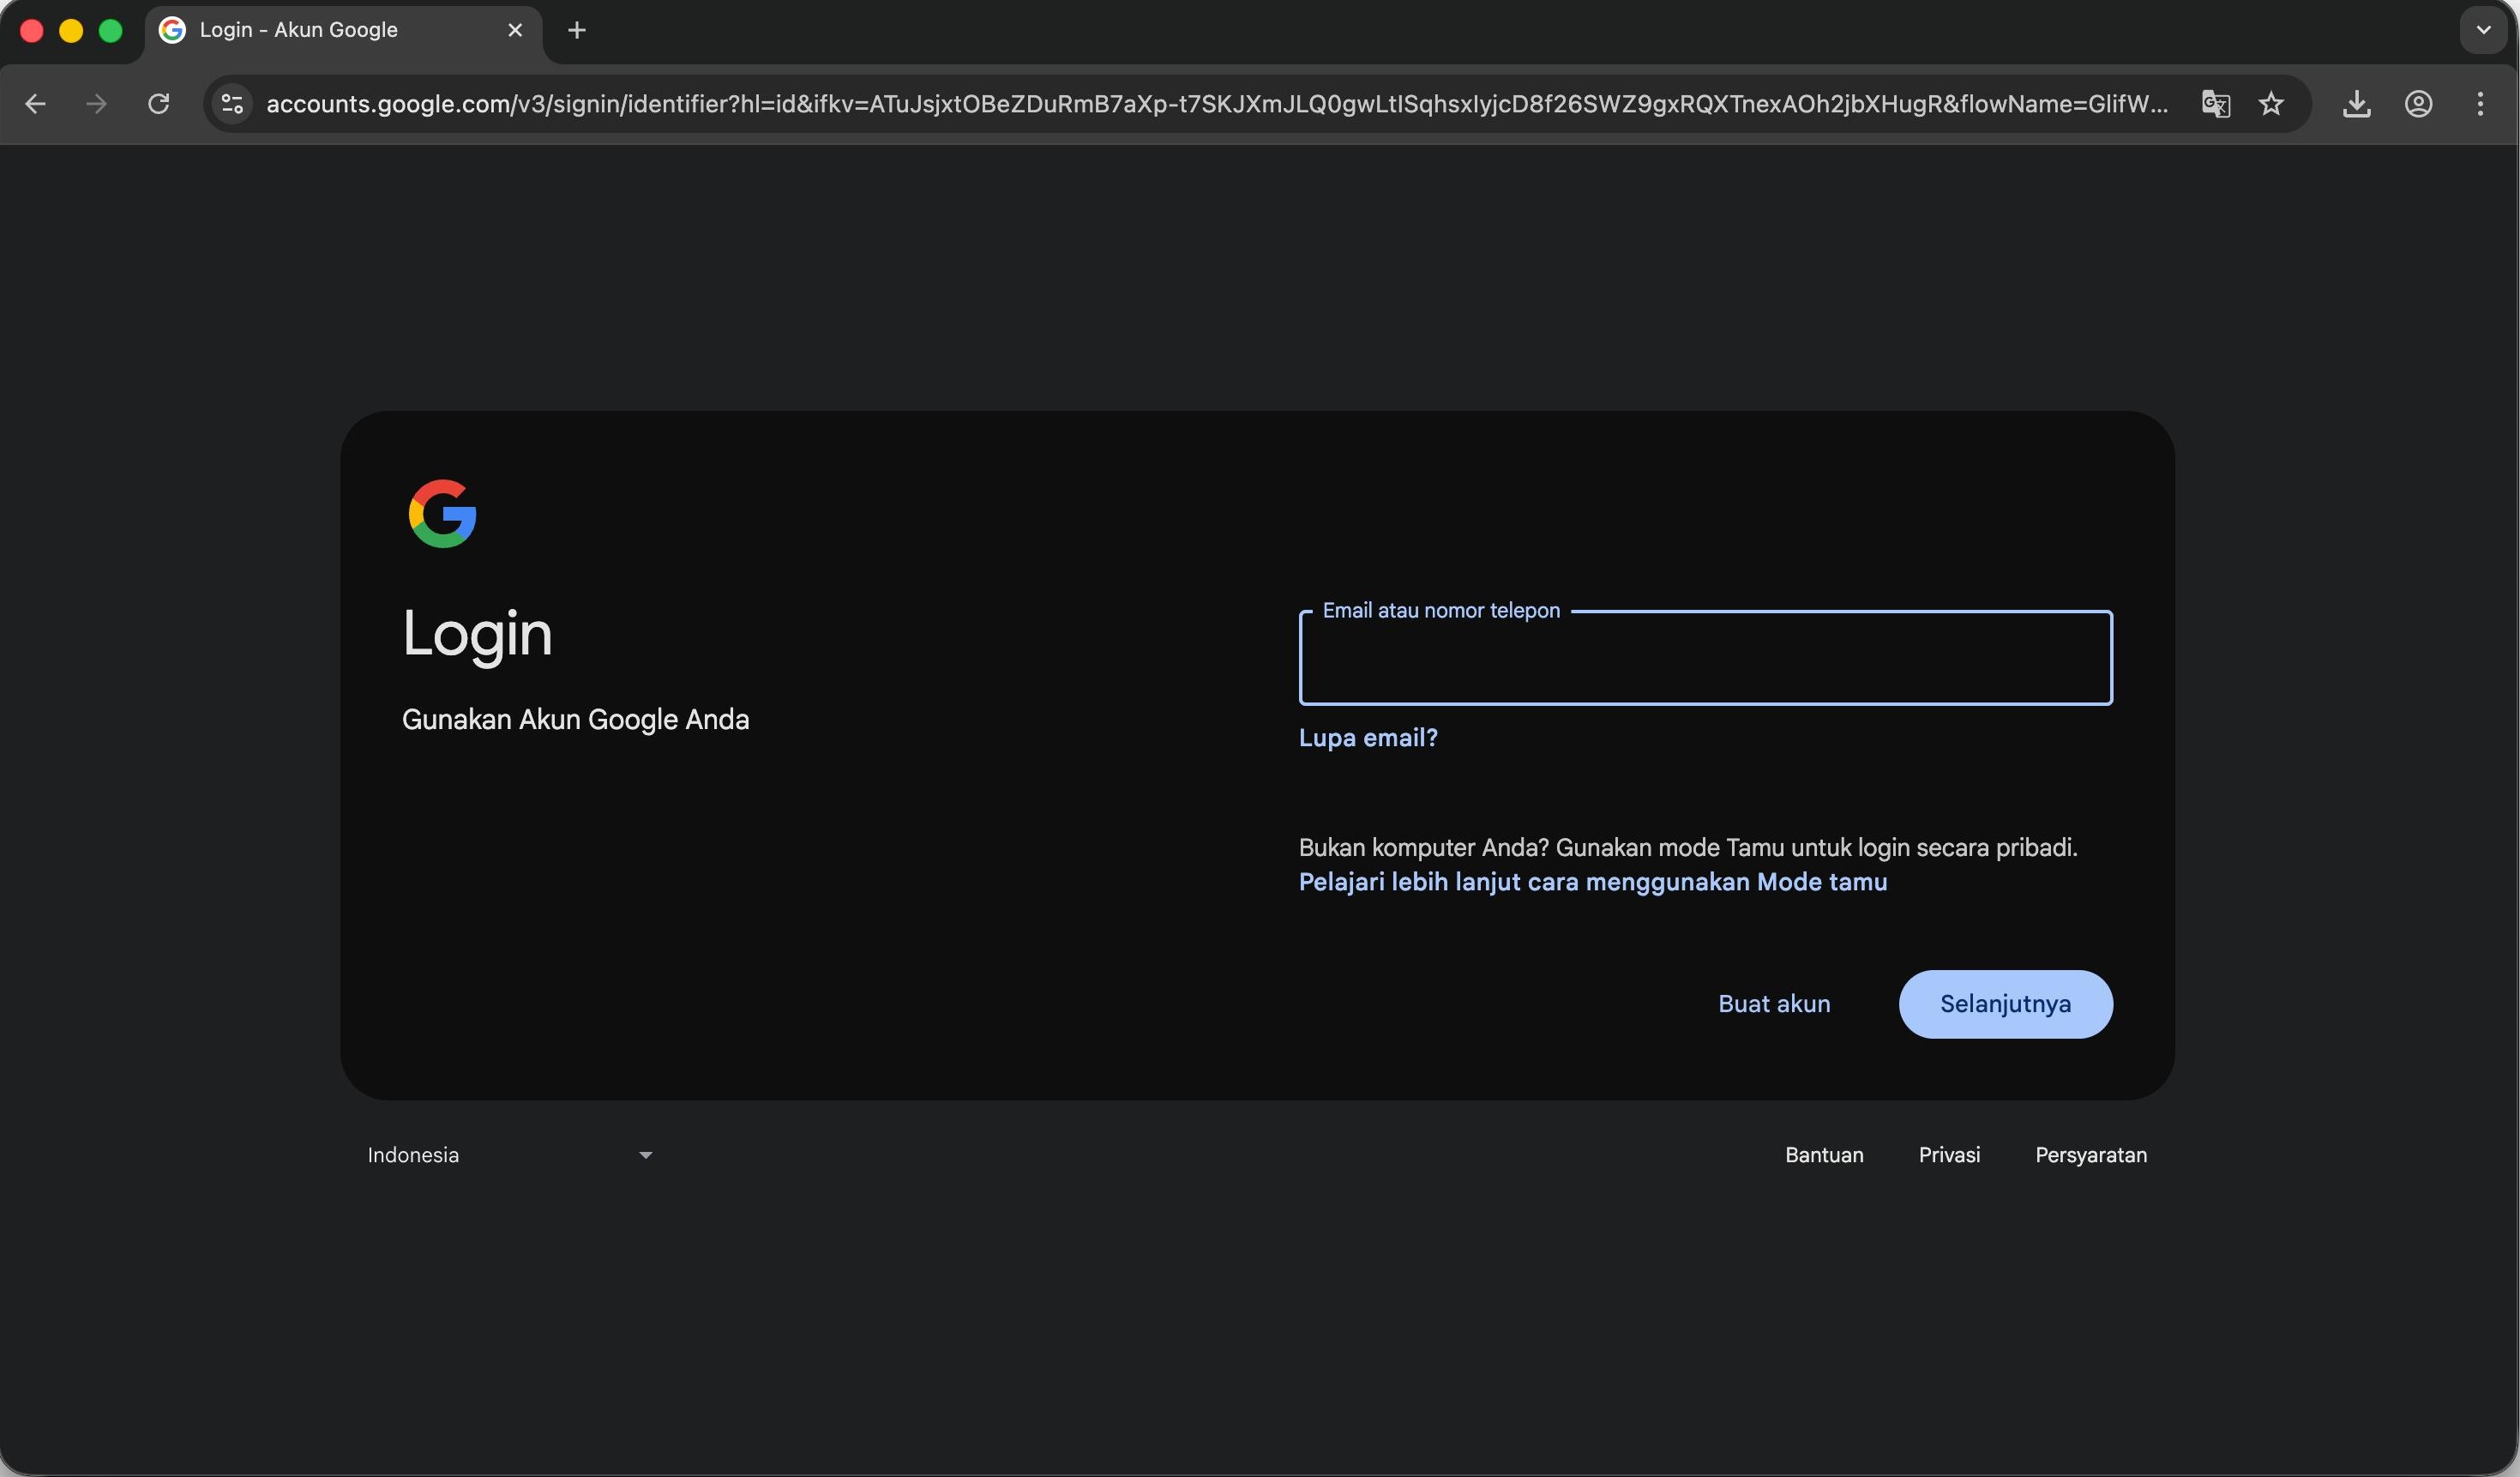Open the Indonesia language dropdown

click(510, 1155)
